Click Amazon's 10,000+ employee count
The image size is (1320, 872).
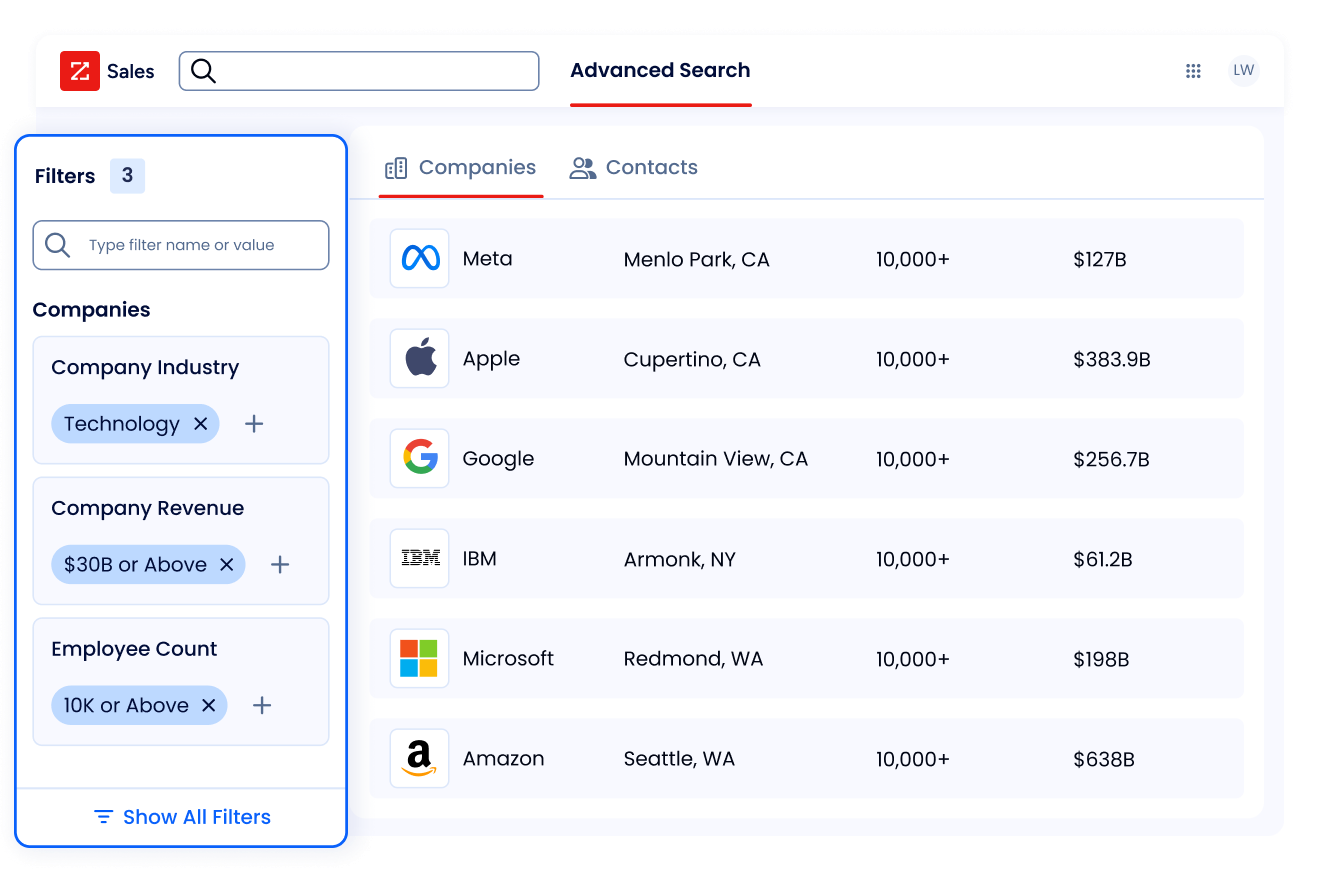click(913, 760)
